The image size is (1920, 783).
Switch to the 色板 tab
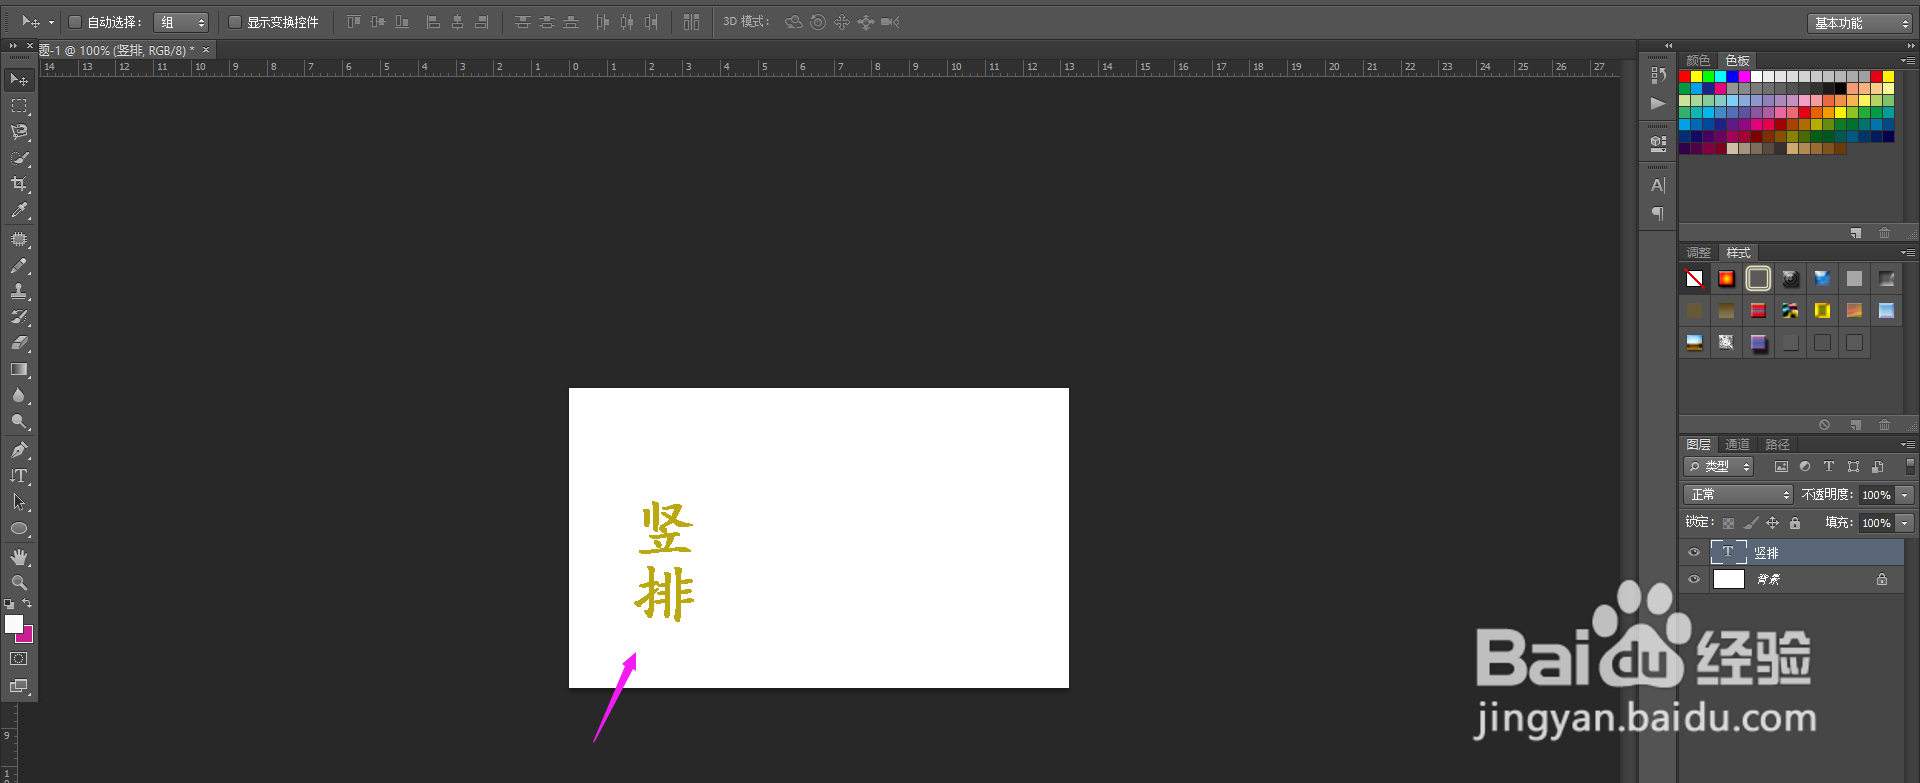[1737, 61]
